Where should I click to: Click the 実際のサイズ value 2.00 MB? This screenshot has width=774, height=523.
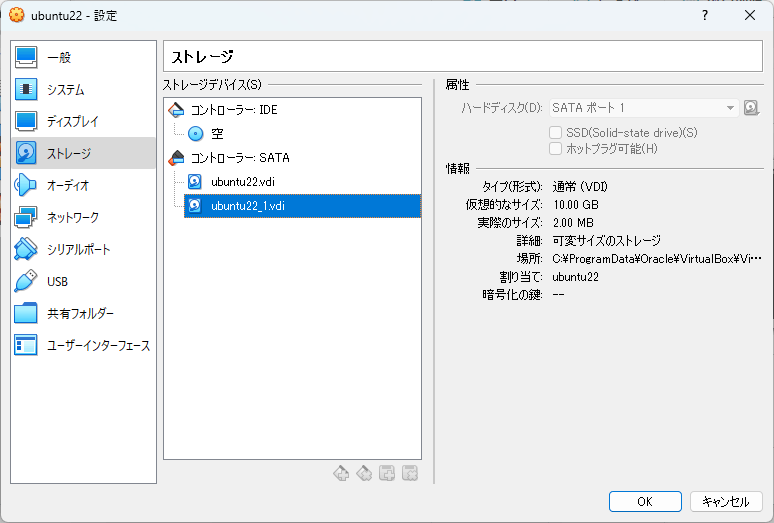coord(573,223)
